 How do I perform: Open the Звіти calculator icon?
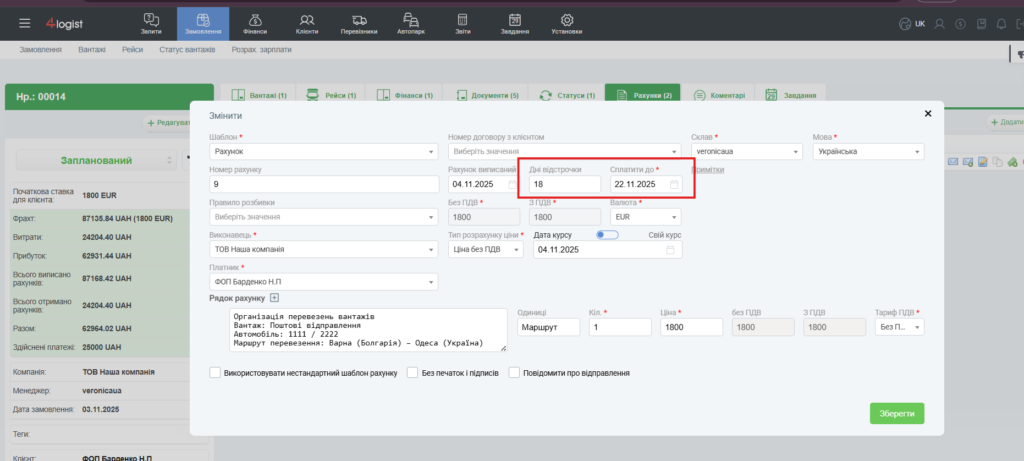pyautogui.click(x=462, y=24)
